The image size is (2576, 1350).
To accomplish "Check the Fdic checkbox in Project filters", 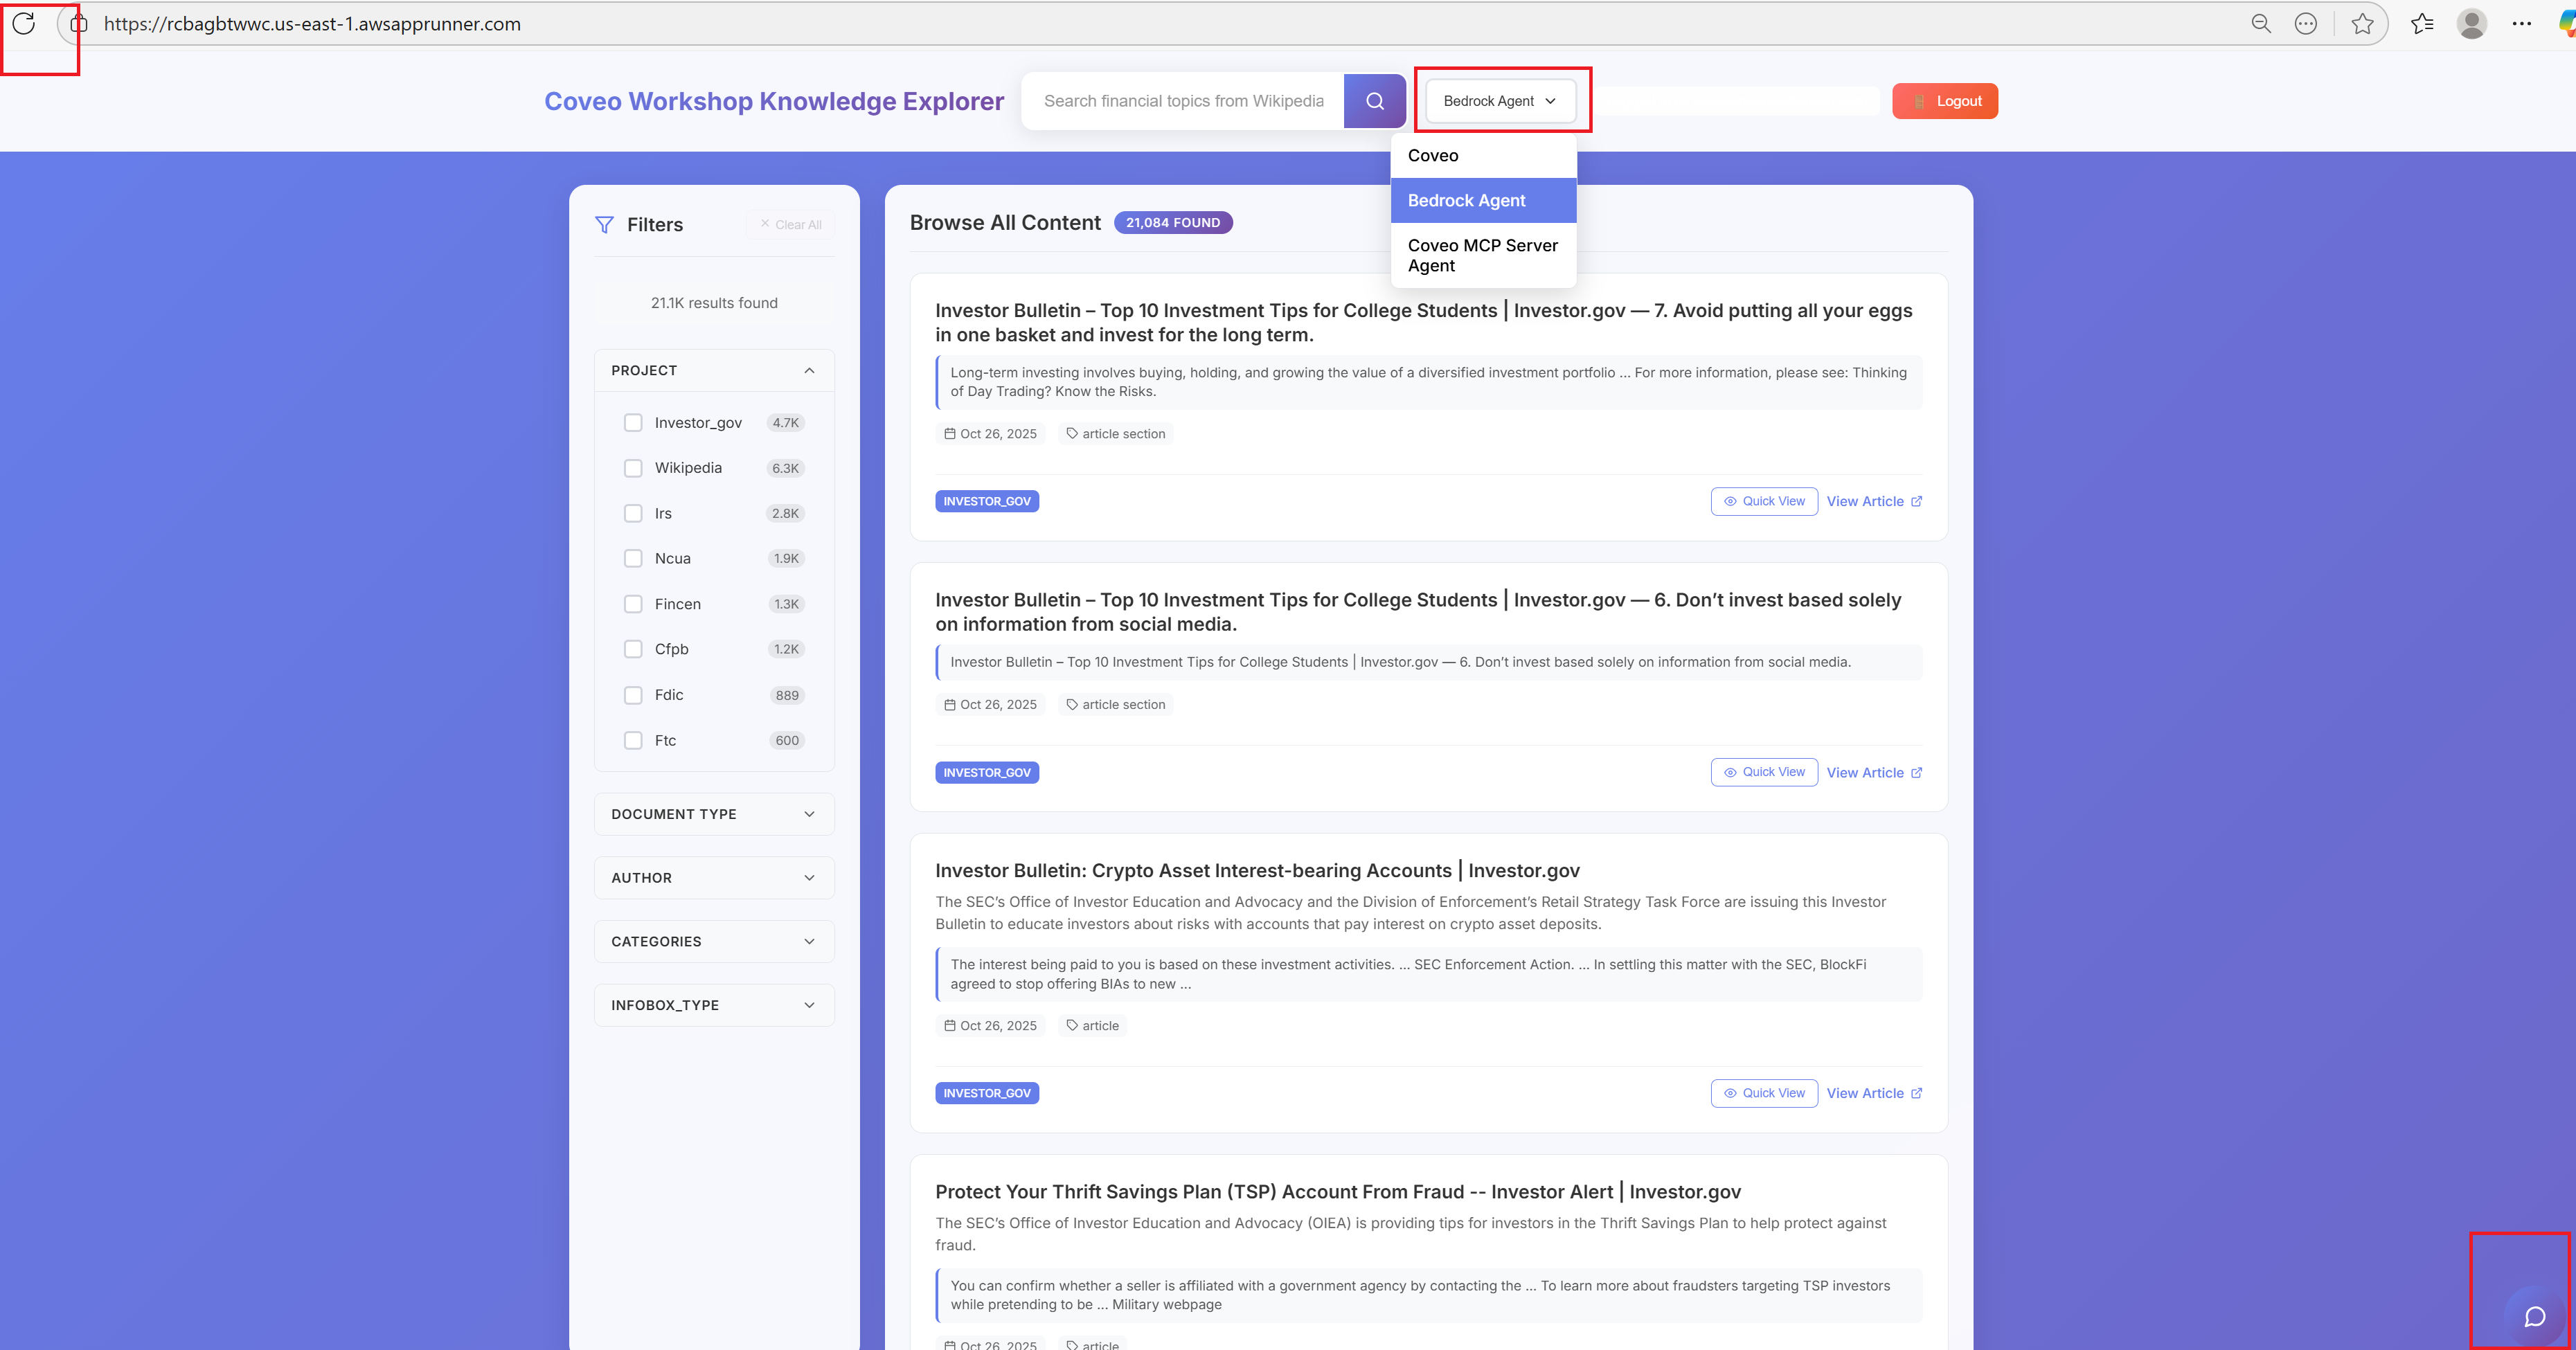I will pyautogui.click(x=634, y=694).
